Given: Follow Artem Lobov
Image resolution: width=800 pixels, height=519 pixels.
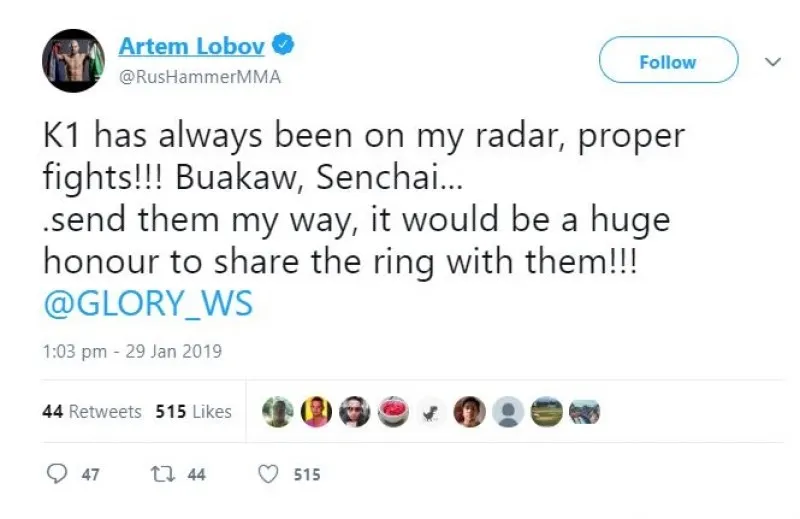Looking at the screenshot, I should coord(668,62).
